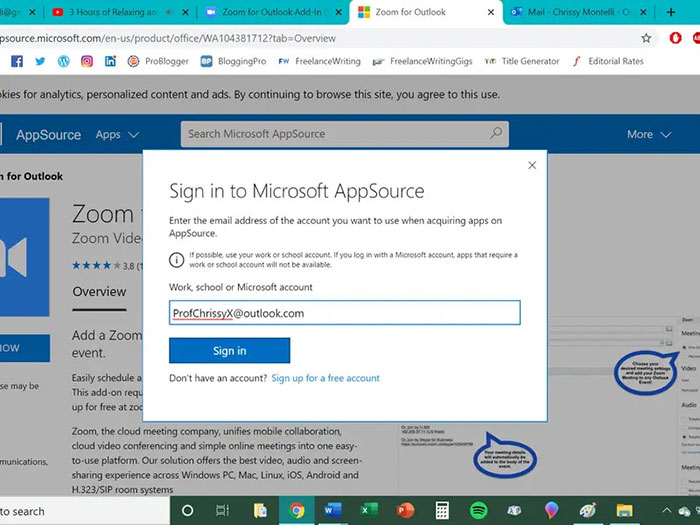Open the ProBlogger bookmark

[158, 61]
